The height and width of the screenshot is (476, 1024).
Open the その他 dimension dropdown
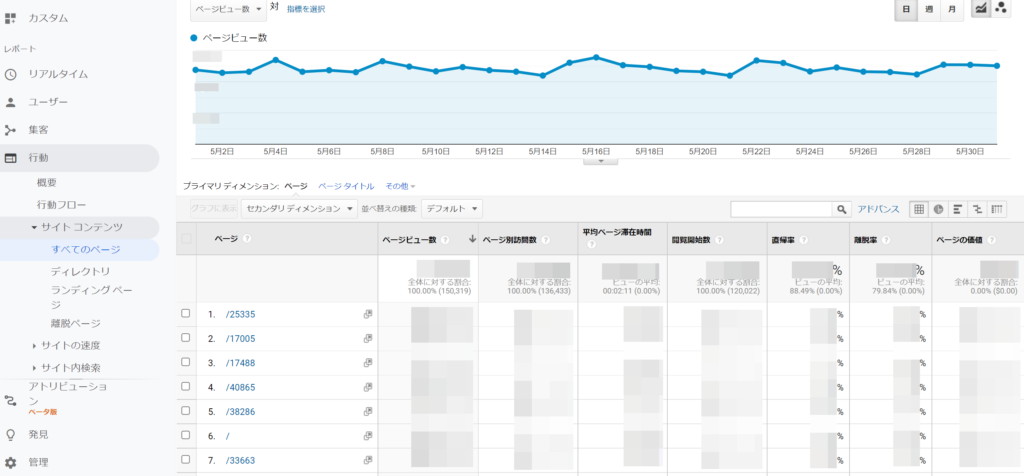click(x=400, y=186)
